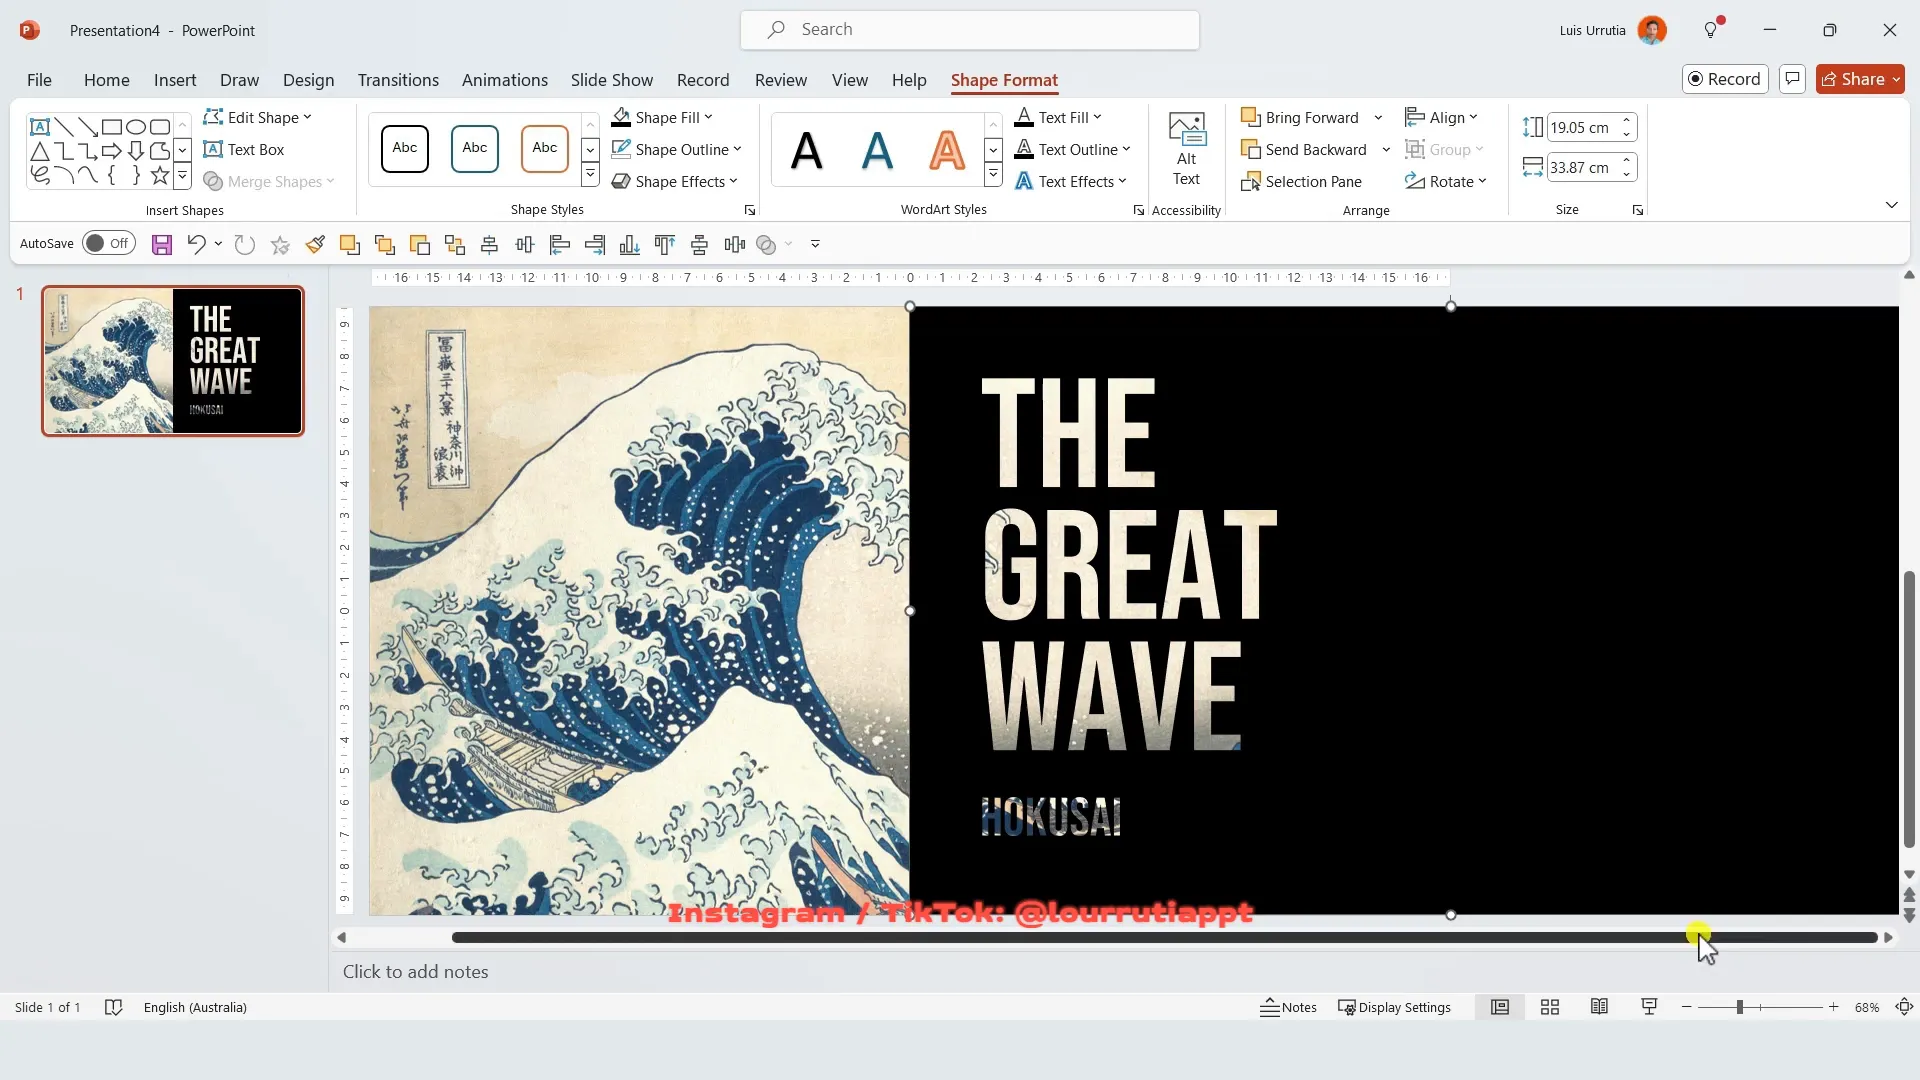Viewport: 1920px width, 1080px height.
Task: Click zoom out minus button
Action: [1687, 1007]
